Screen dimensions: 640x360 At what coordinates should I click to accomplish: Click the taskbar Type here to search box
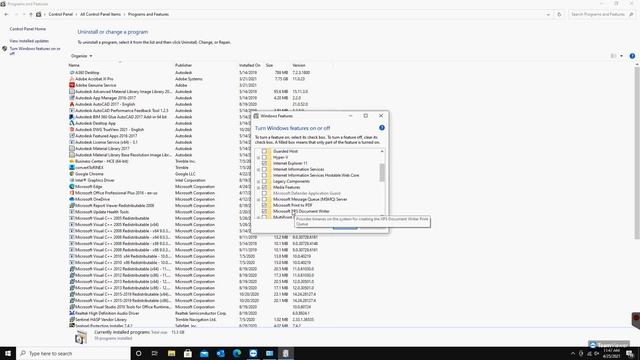tap(73, 353)
